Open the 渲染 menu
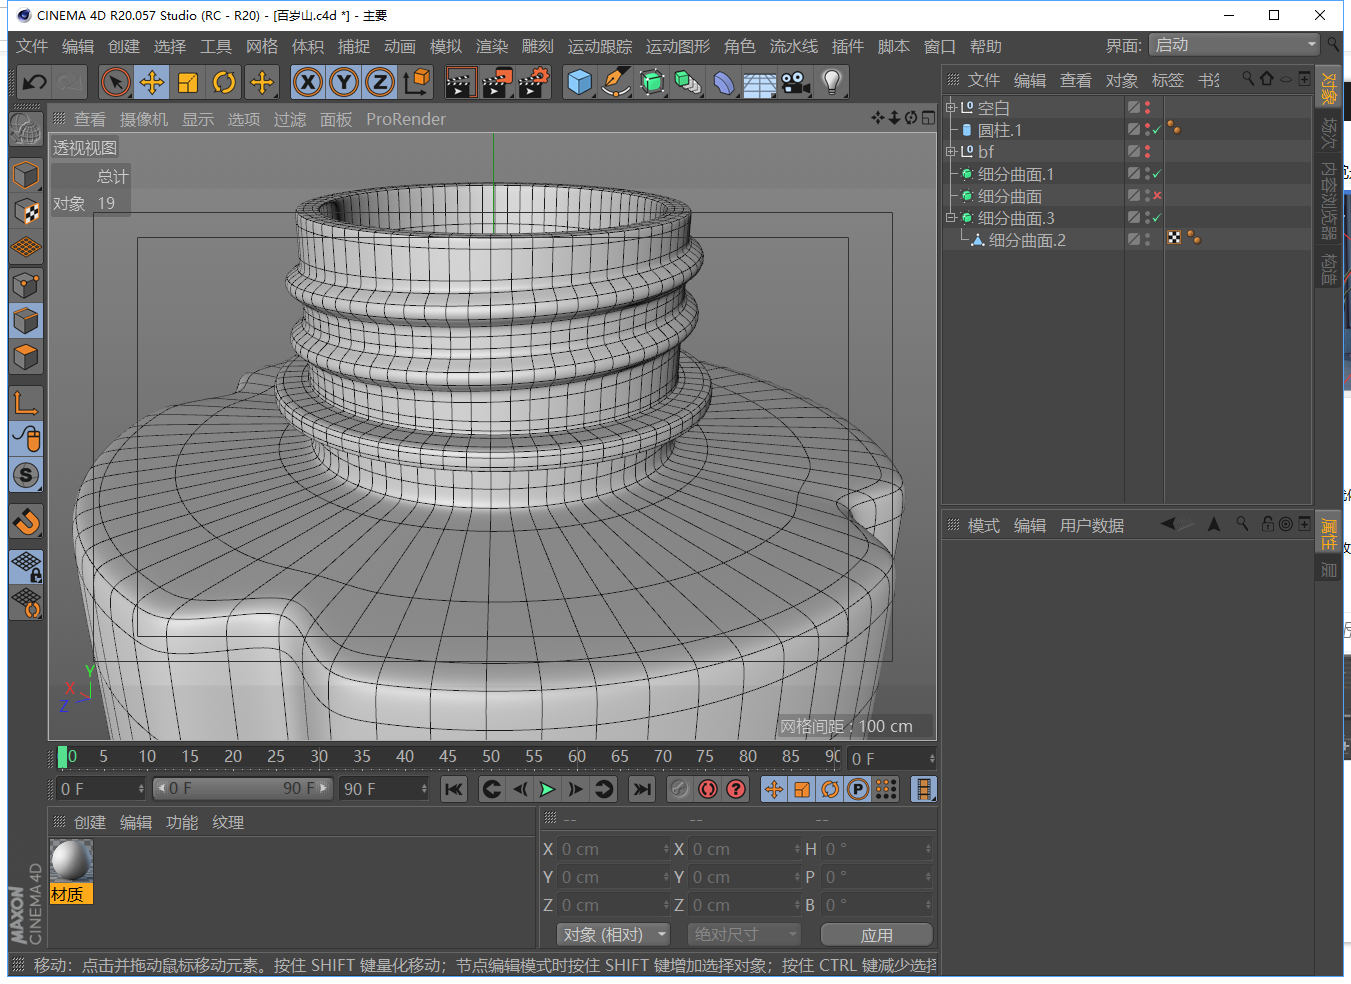The width and height of the screenshot is (1351, 984). tap(492, 46)
